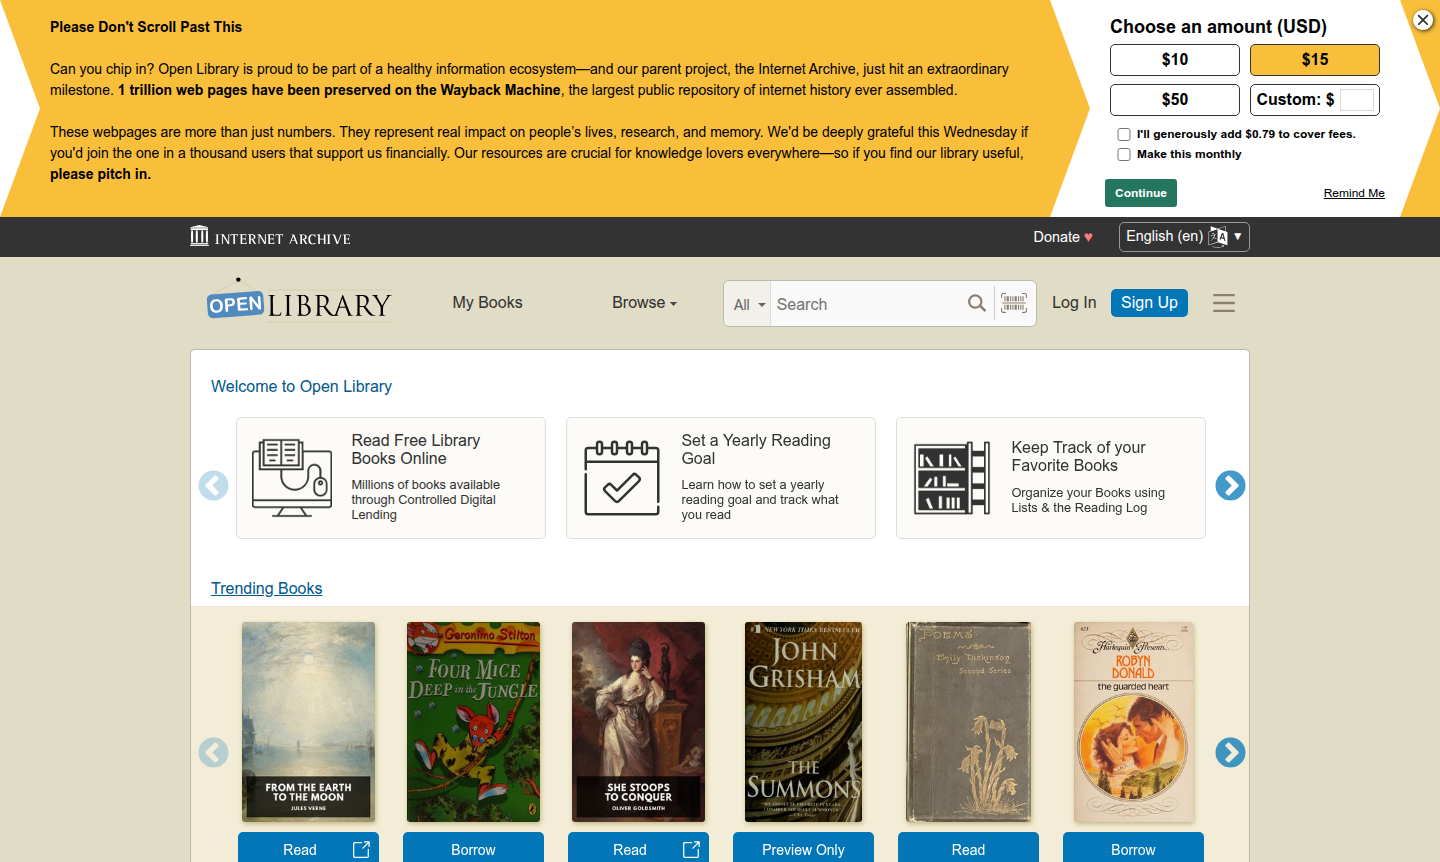Click the From the Earth to the Moon cover
The image size is (1440, 862).
(x=308, y=722)
